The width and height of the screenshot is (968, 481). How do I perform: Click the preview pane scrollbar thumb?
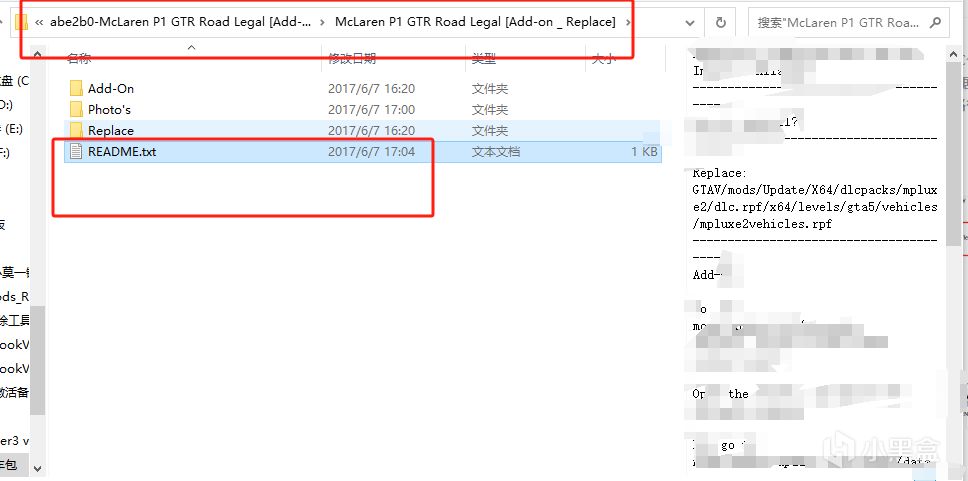(x=953, y=155)
